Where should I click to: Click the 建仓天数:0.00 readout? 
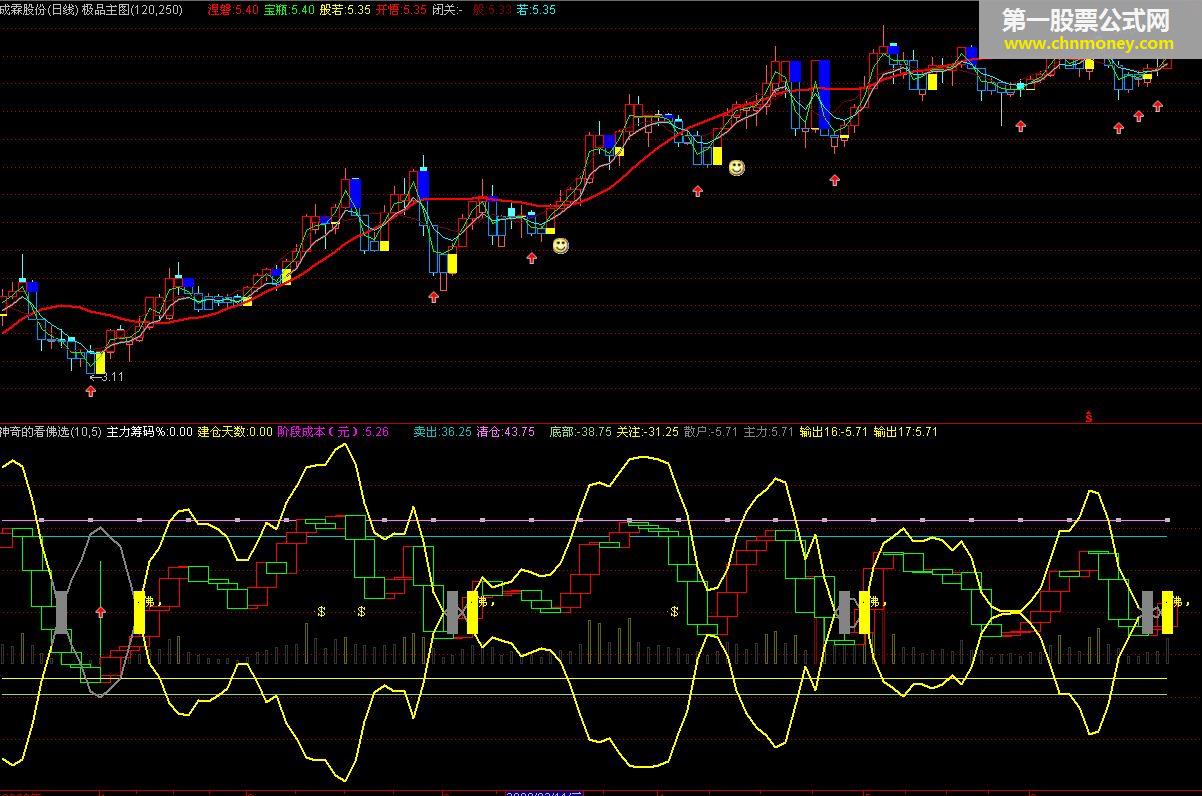[x=235, y=432]
